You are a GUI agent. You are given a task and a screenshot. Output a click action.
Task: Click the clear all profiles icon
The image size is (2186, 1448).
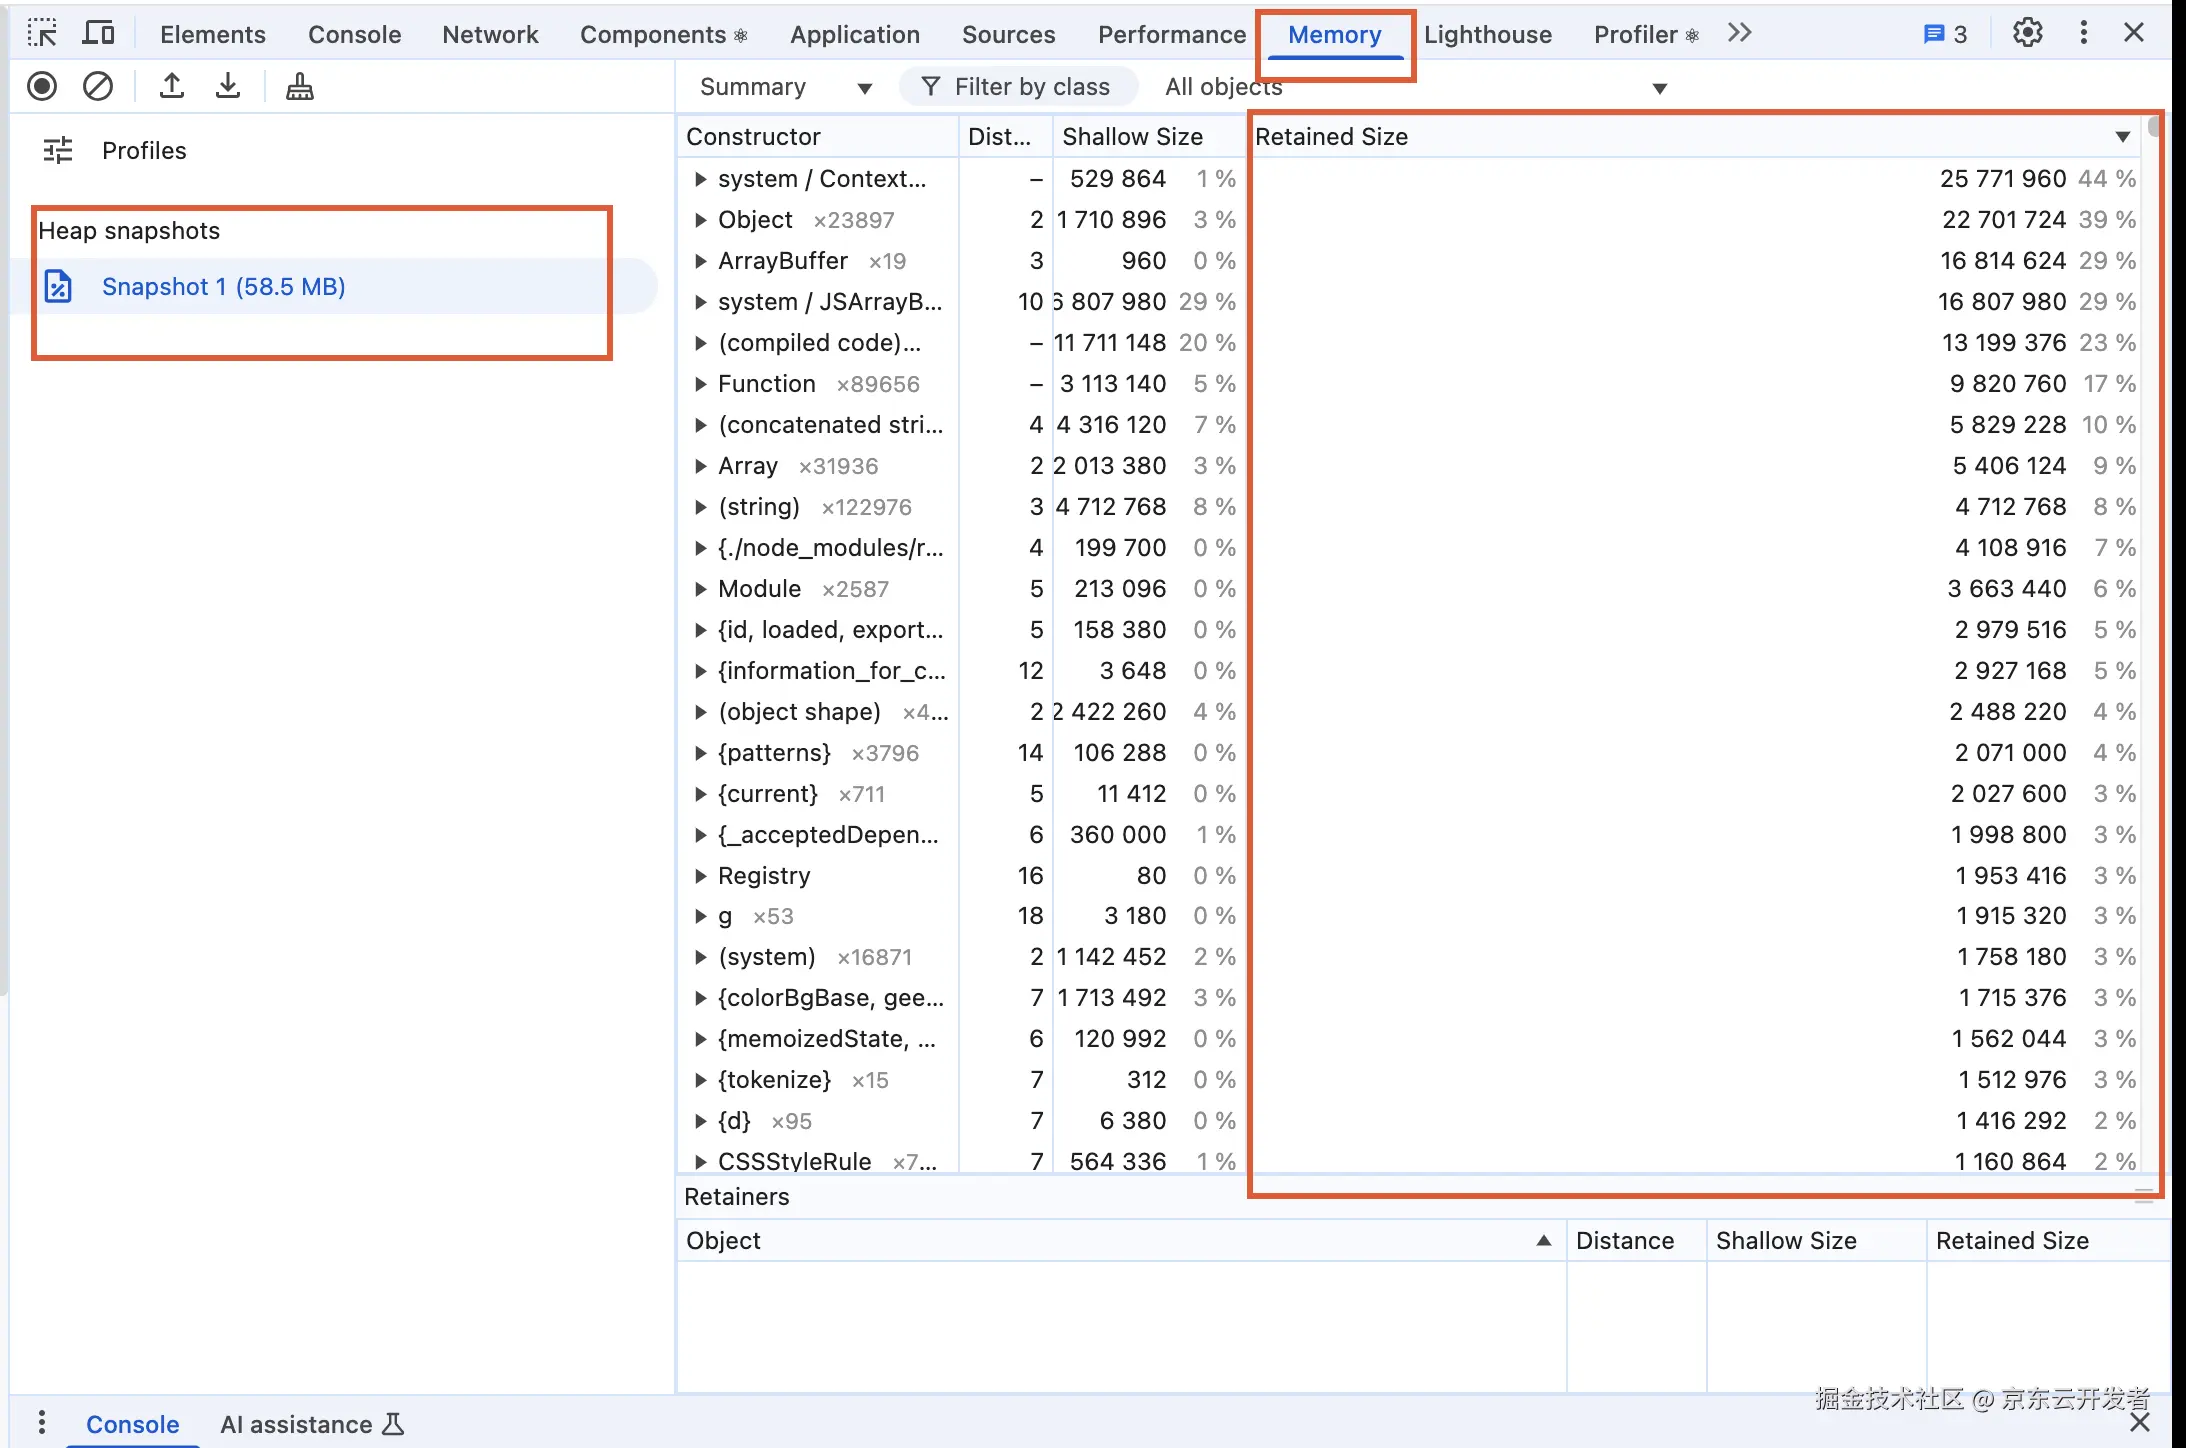98,87
